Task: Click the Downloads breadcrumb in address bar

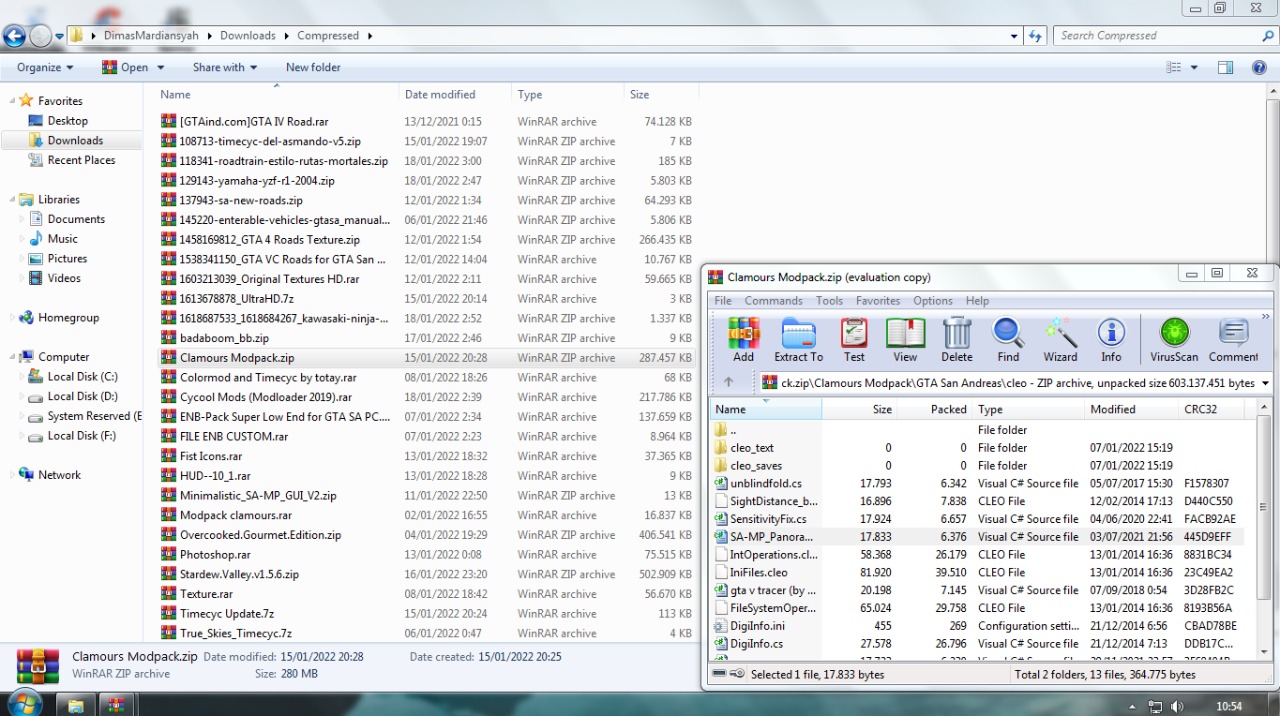Action: click(248, 35)
